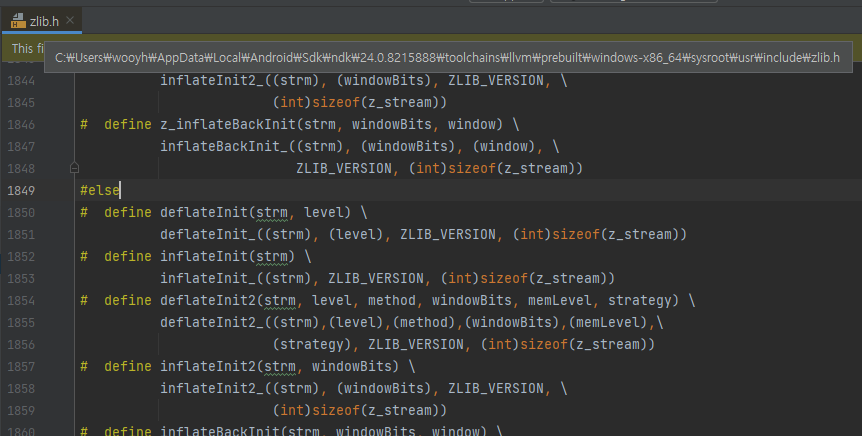Click deflateInit_ call on line 1851
862x436 pixels.
[x=208, y=234]
